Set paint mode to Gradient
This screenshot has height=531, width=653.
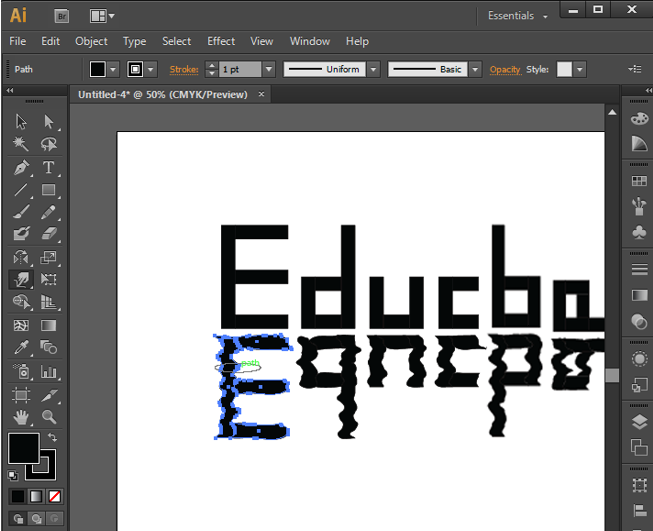tap(36, 496)
